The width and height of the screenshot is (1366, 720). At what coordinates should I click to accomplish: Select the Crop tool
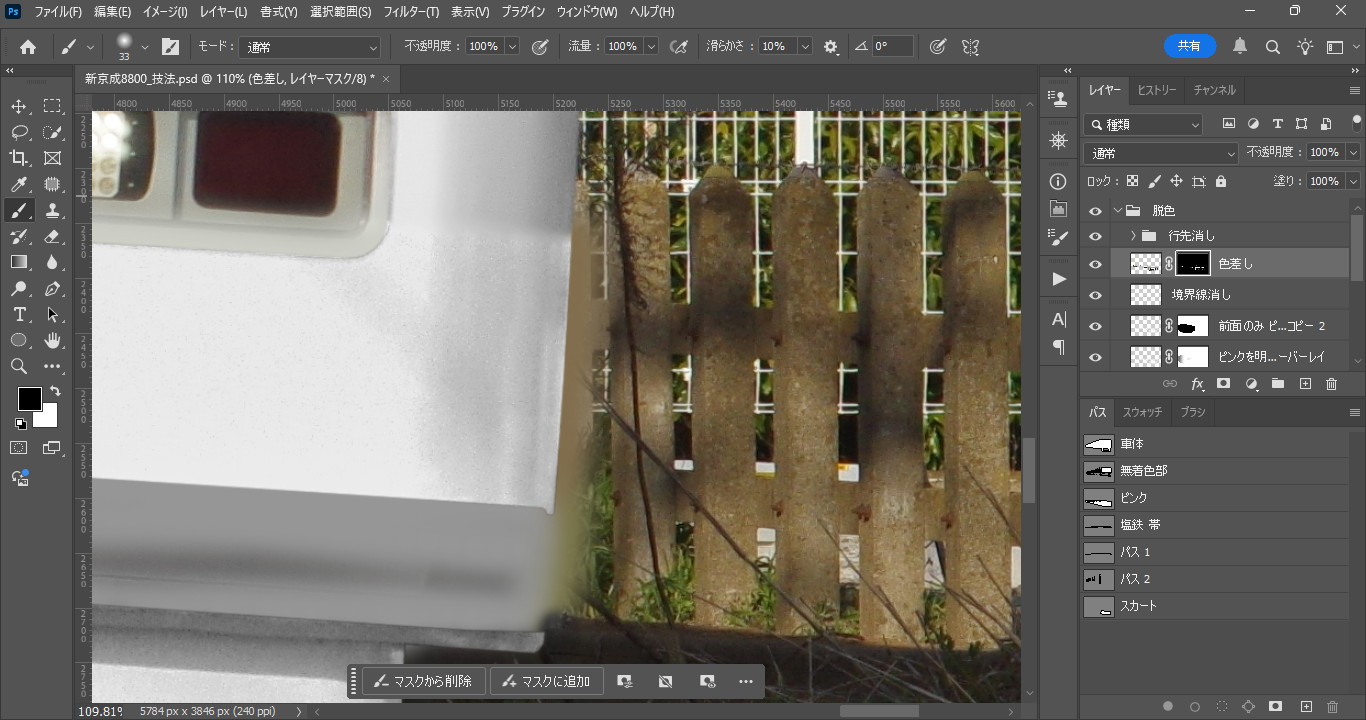tap(19, 158)
